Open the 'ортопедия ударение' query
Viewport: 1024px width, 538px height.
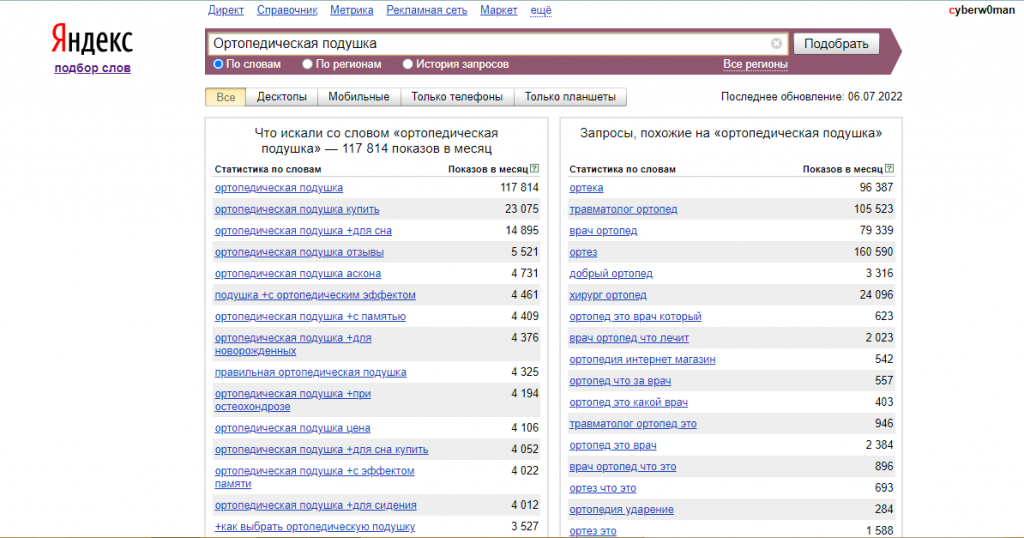621,510
